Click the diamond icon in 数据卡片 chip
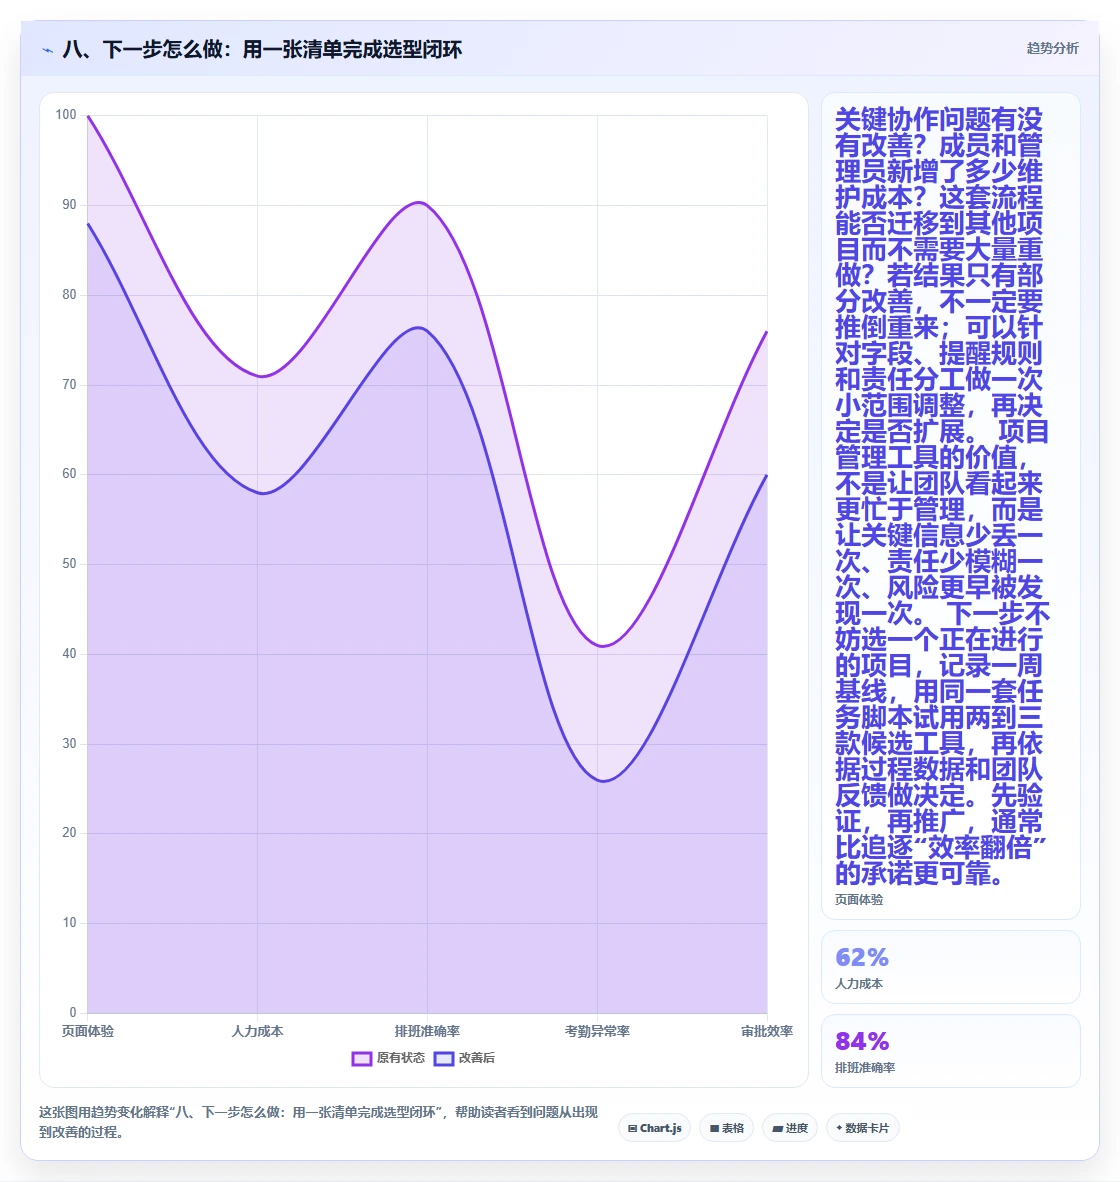1120x1182 pixels. (x=840, y=1128)
